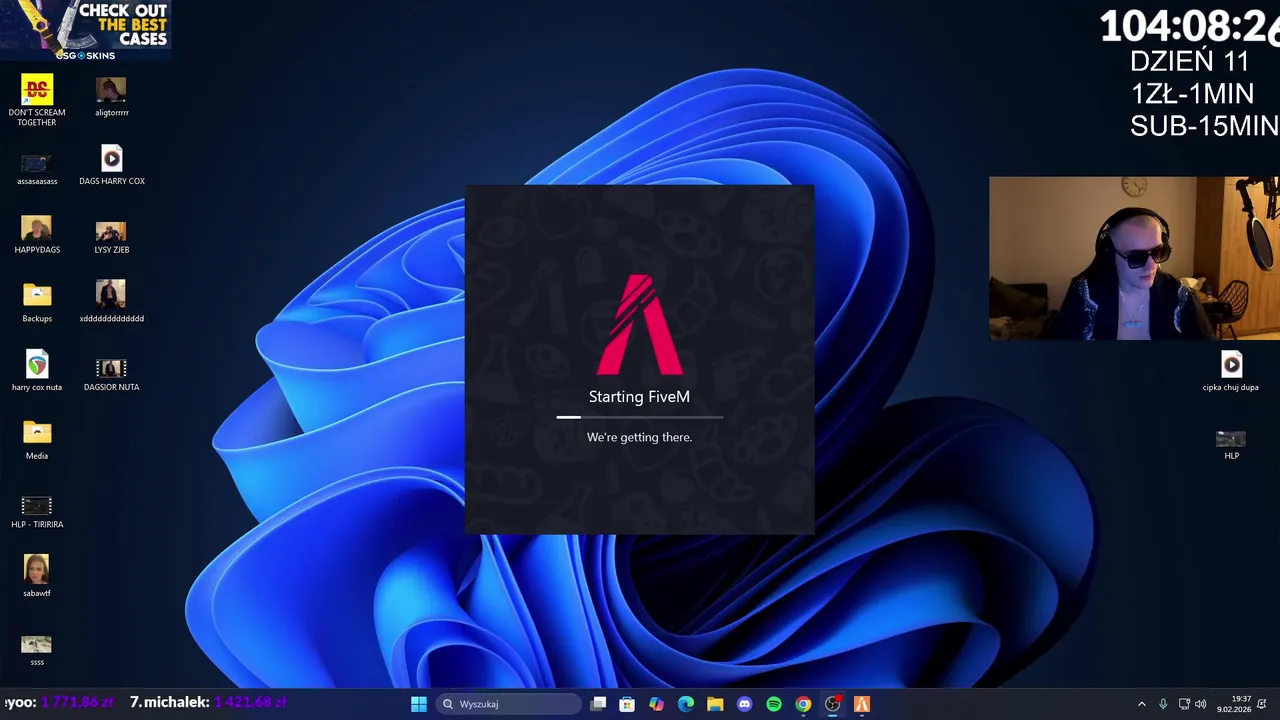Click the microphone tray icon
The height and width of the screenshot is (720, 1280).
click(1163, 704)
